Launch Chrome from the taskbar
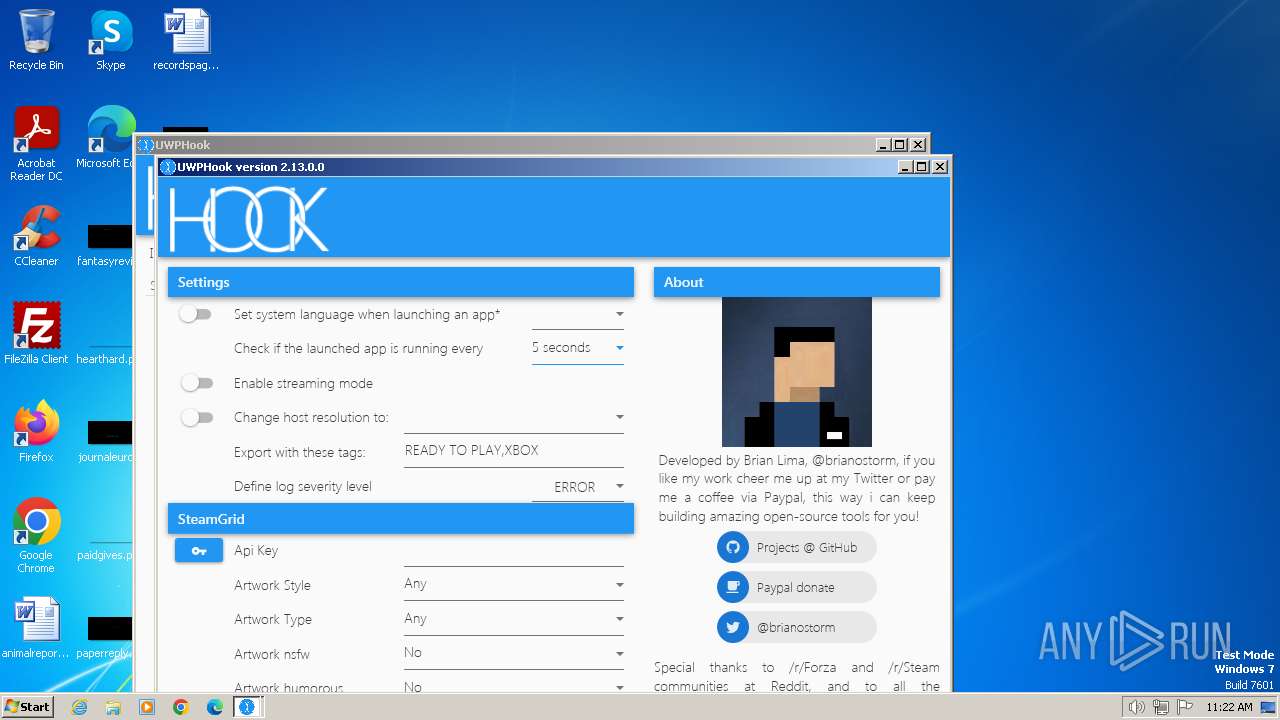Image resolution: width=1280 pixels, height=720 pixels. click(x=181, y=707)
